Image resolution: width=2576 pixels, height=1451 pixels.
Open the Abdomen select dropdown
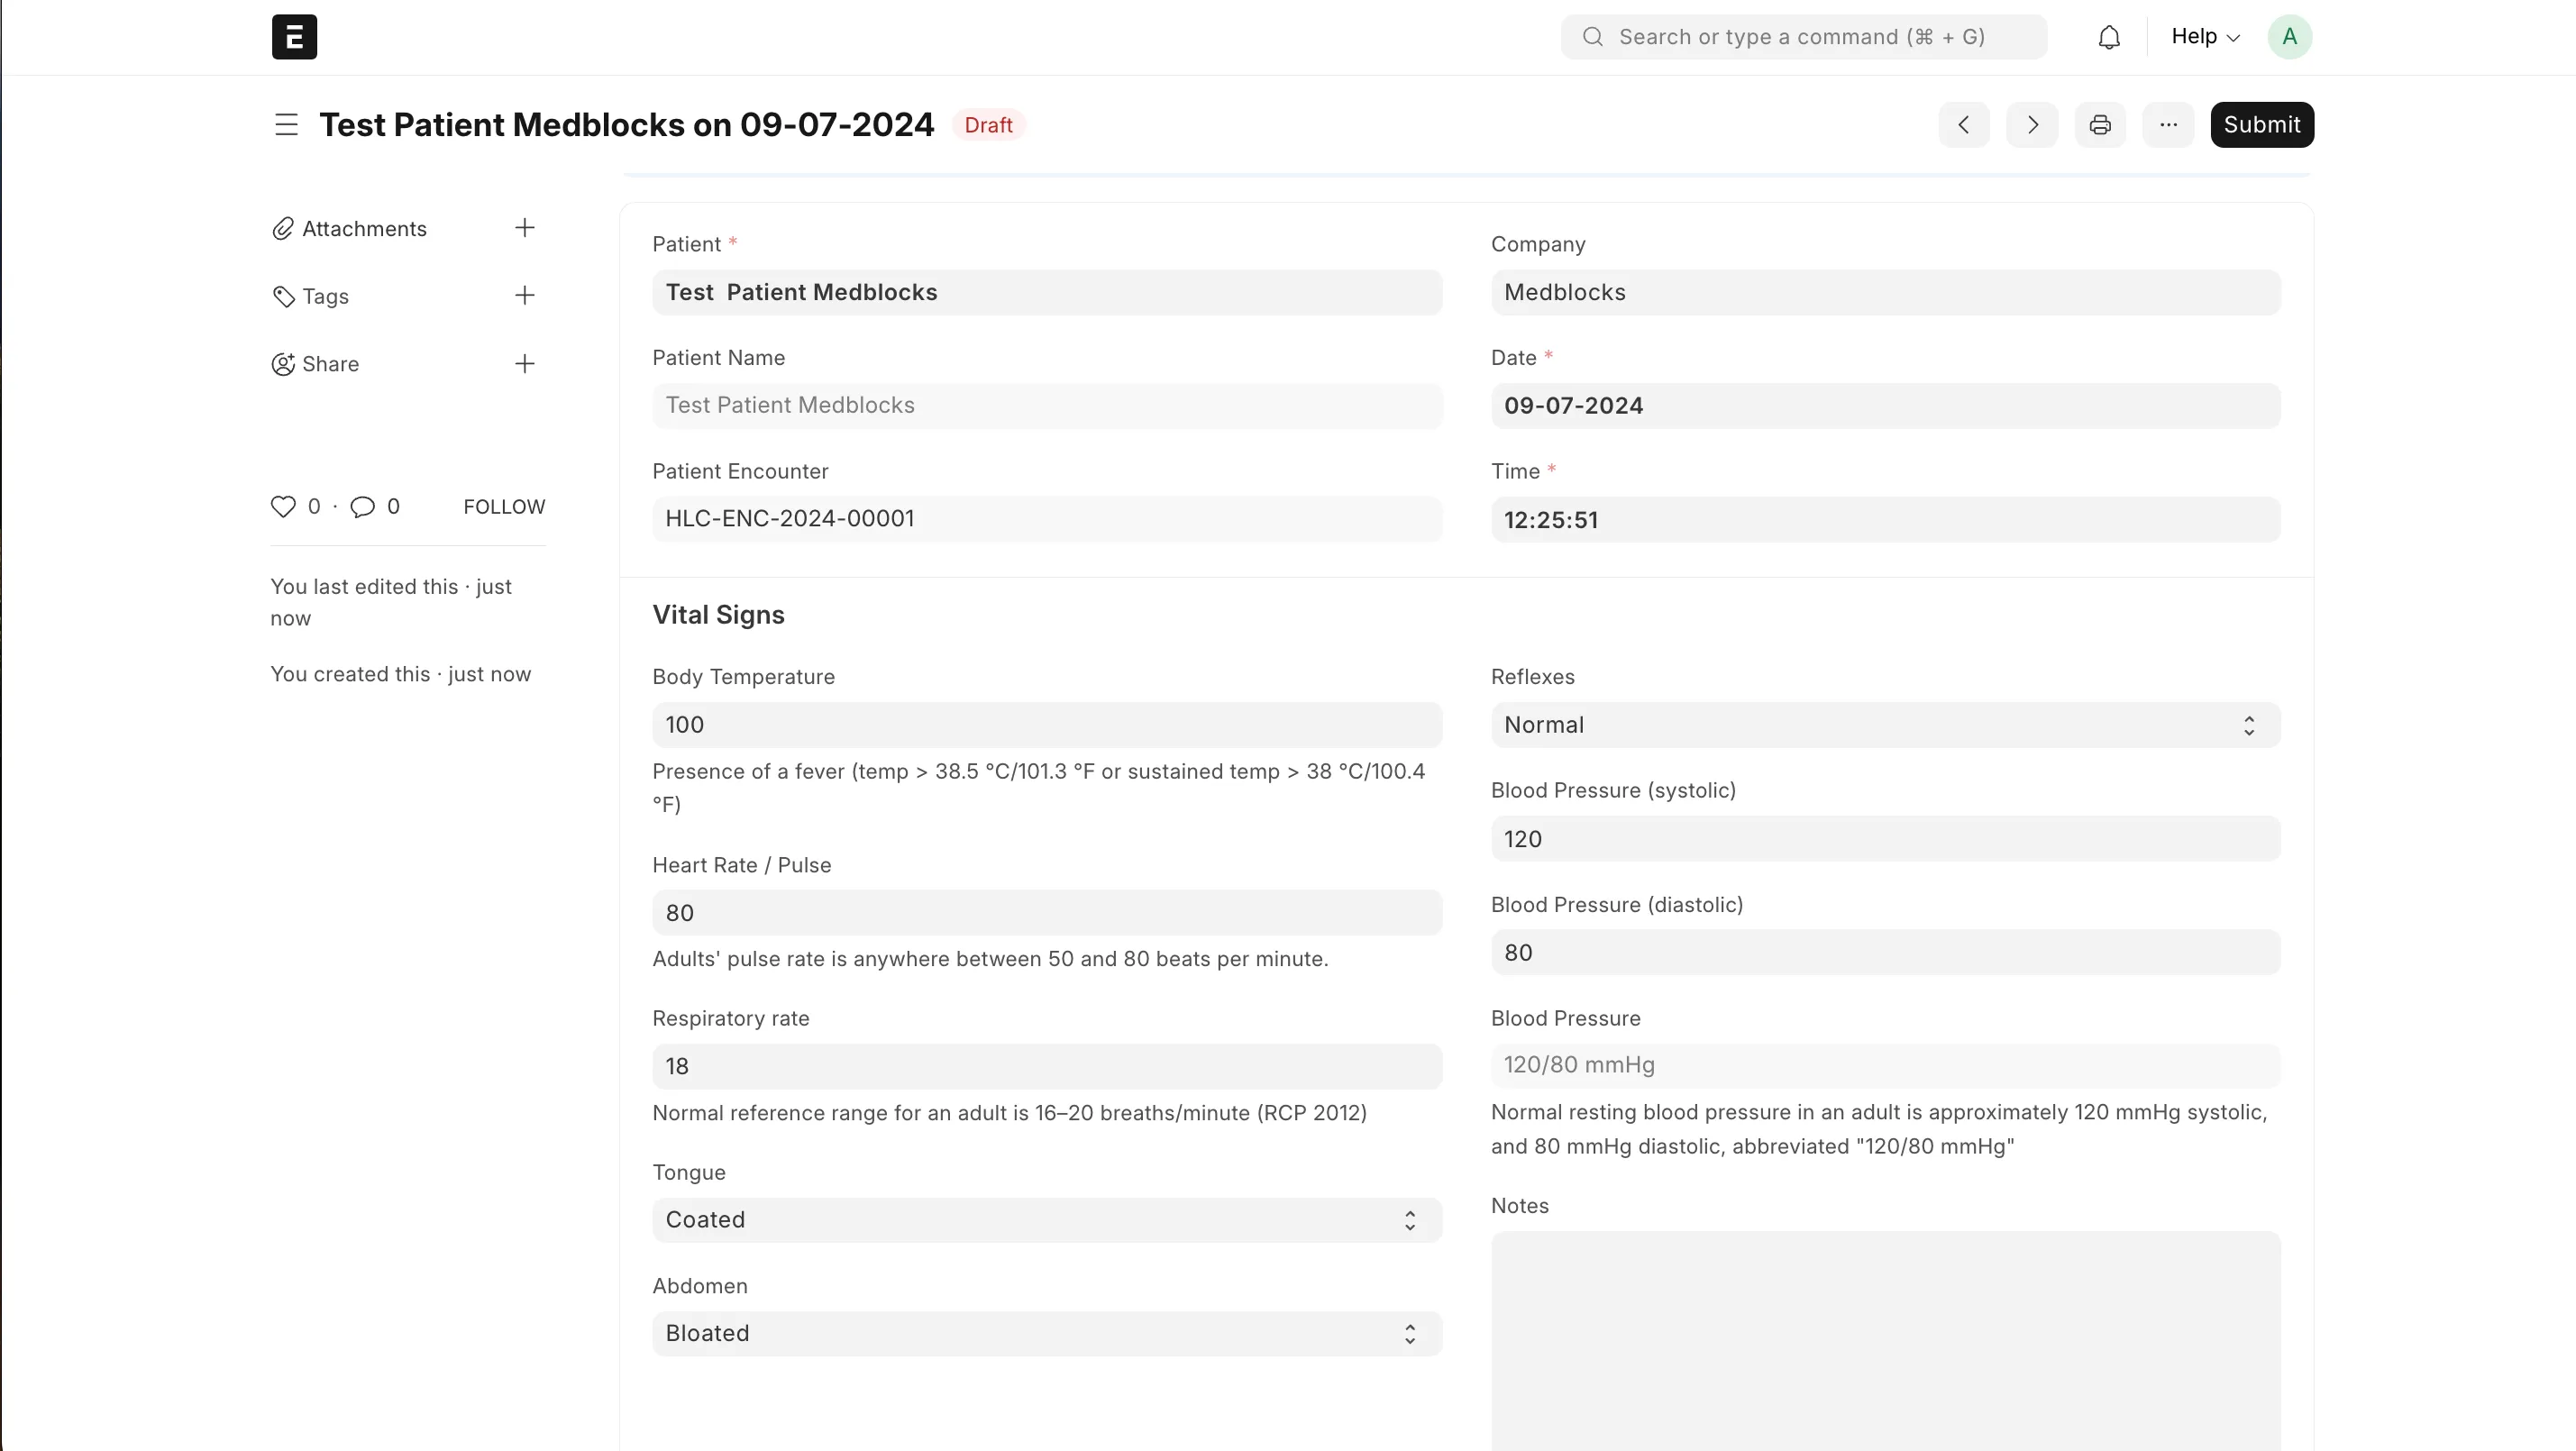[x=1046, y=1334]
